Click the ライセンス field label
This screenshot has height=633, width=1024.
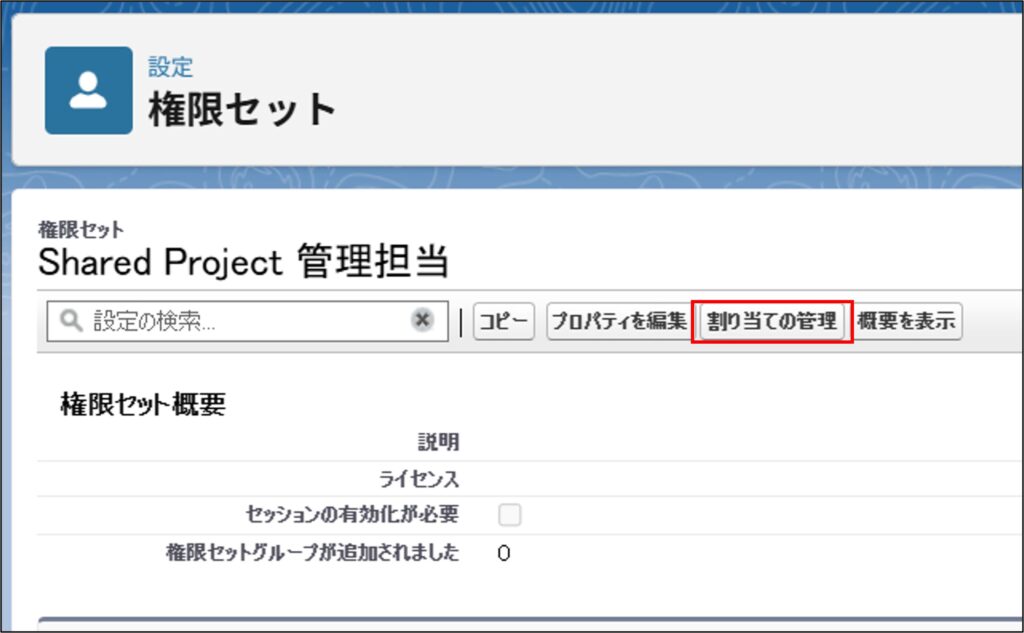click(x=421, y=478)
